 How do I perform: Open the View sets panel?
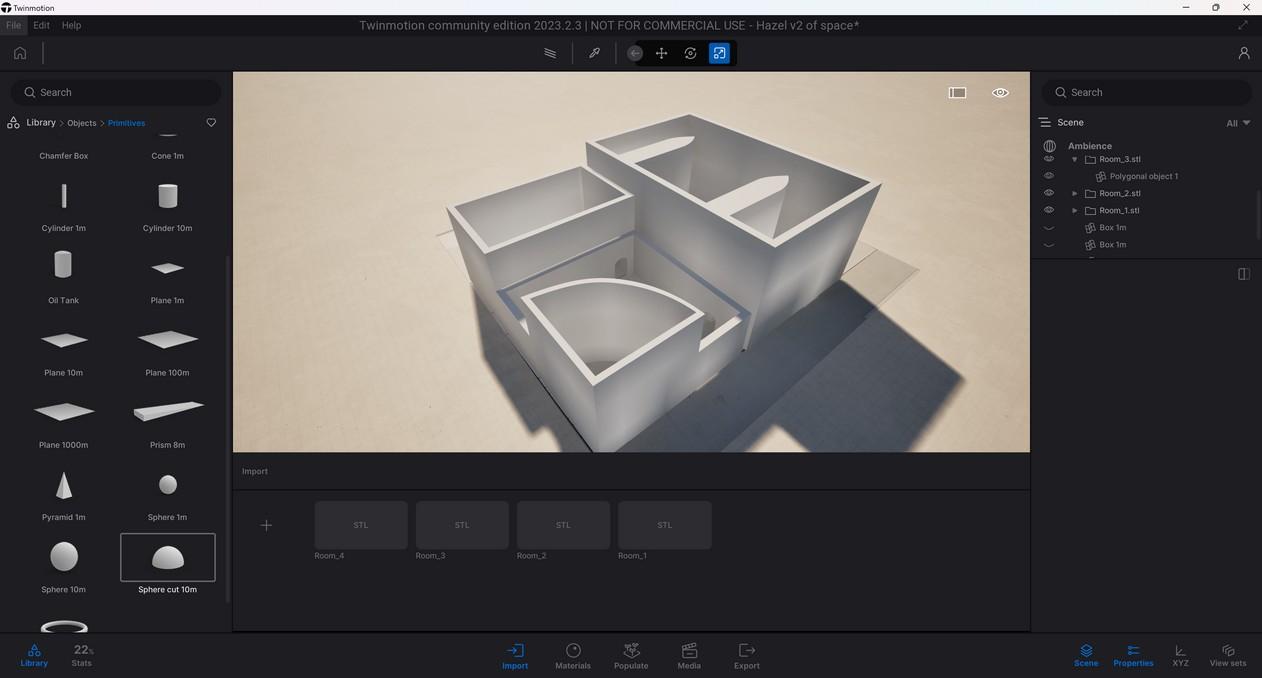point(1228,655)
